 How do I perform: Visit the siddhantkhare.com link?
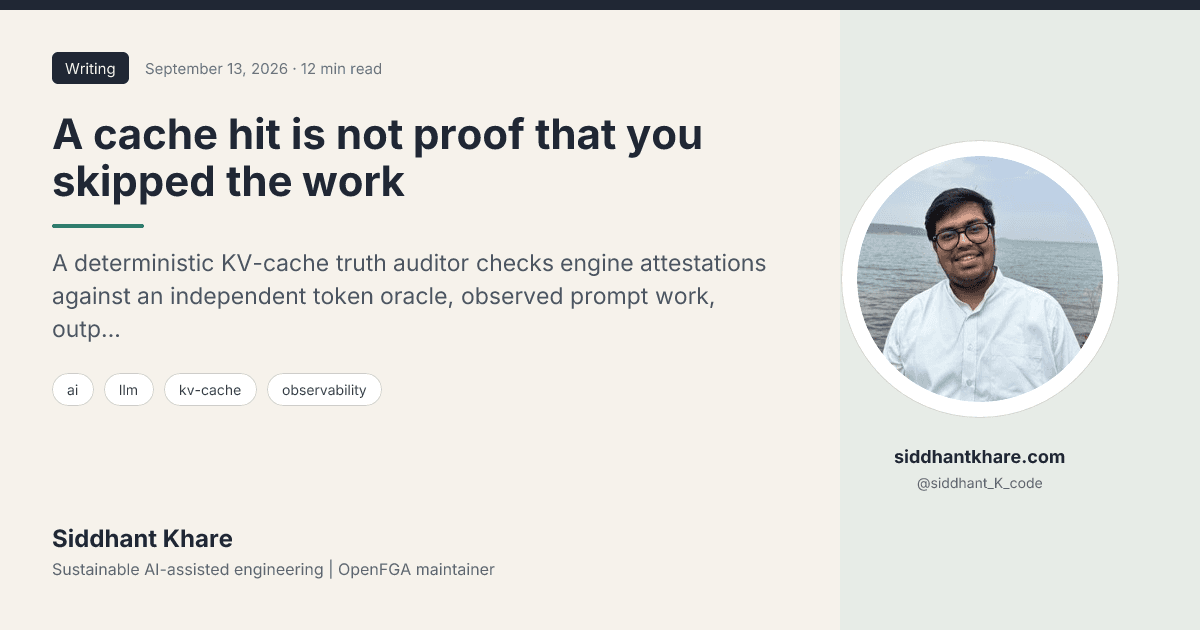click(979, 457)
